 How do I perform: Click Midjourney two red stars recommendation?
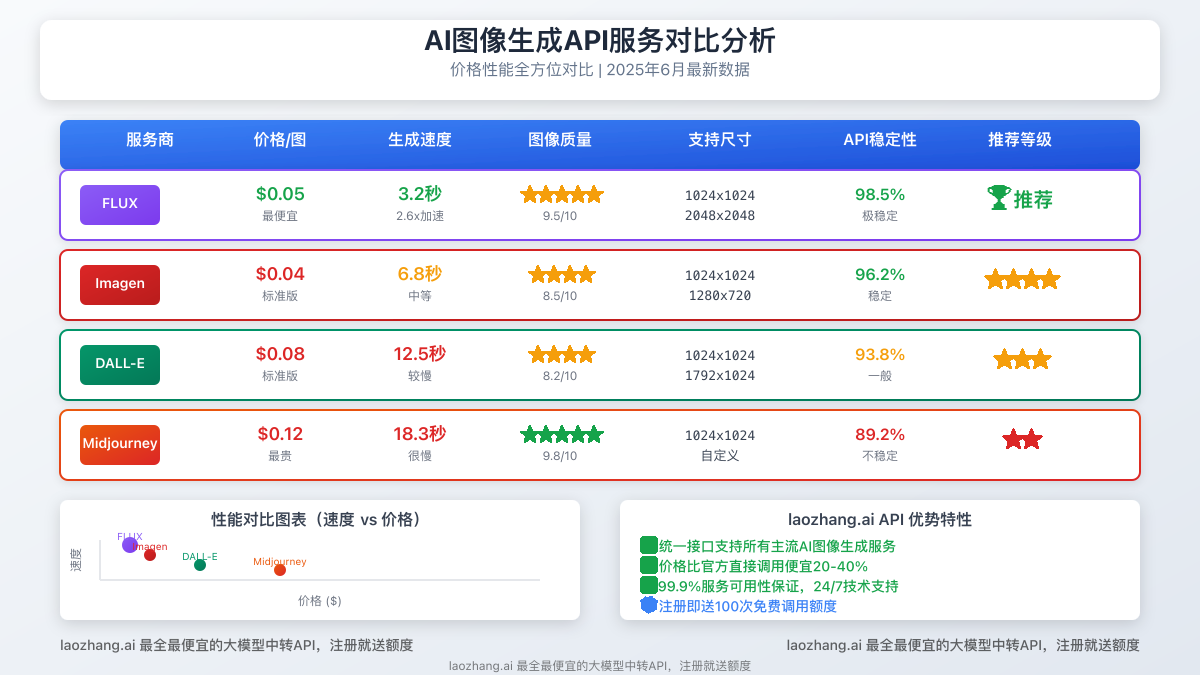tap(1022, 440)
